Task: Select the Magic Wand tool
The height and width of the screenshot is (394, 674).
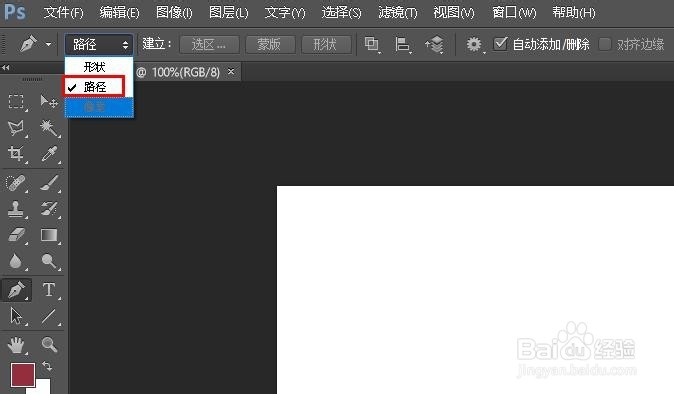Action: pos(49,128)
